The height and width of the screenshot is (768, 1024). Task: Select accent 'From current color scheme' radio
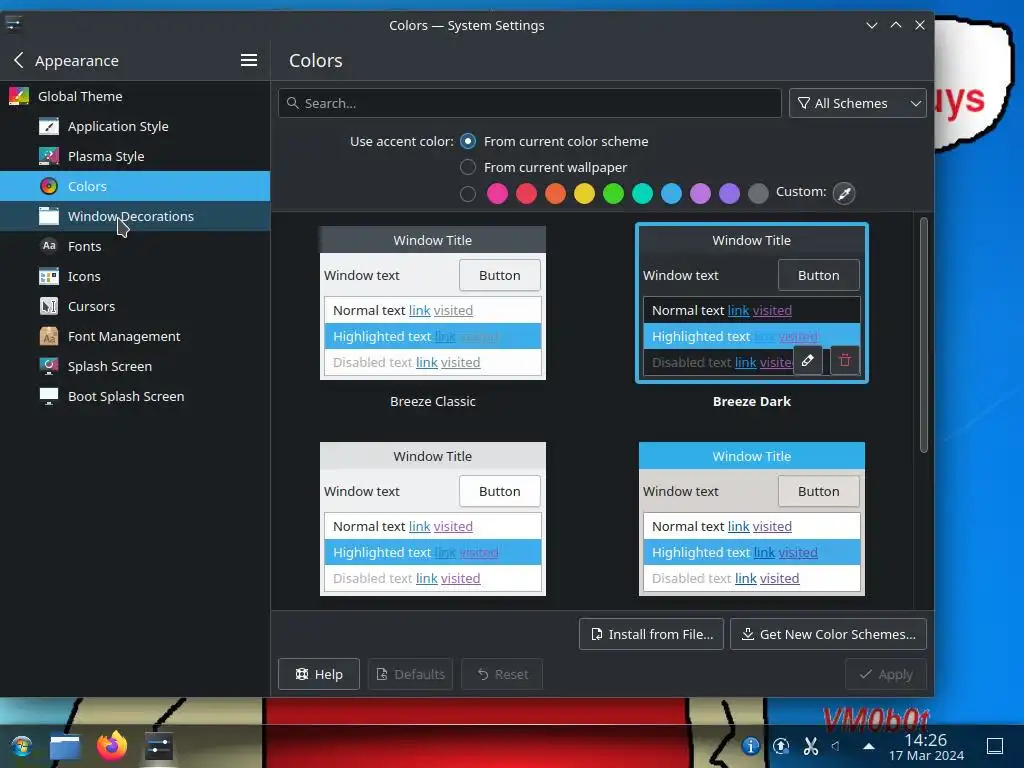click(x=468, y=141)
